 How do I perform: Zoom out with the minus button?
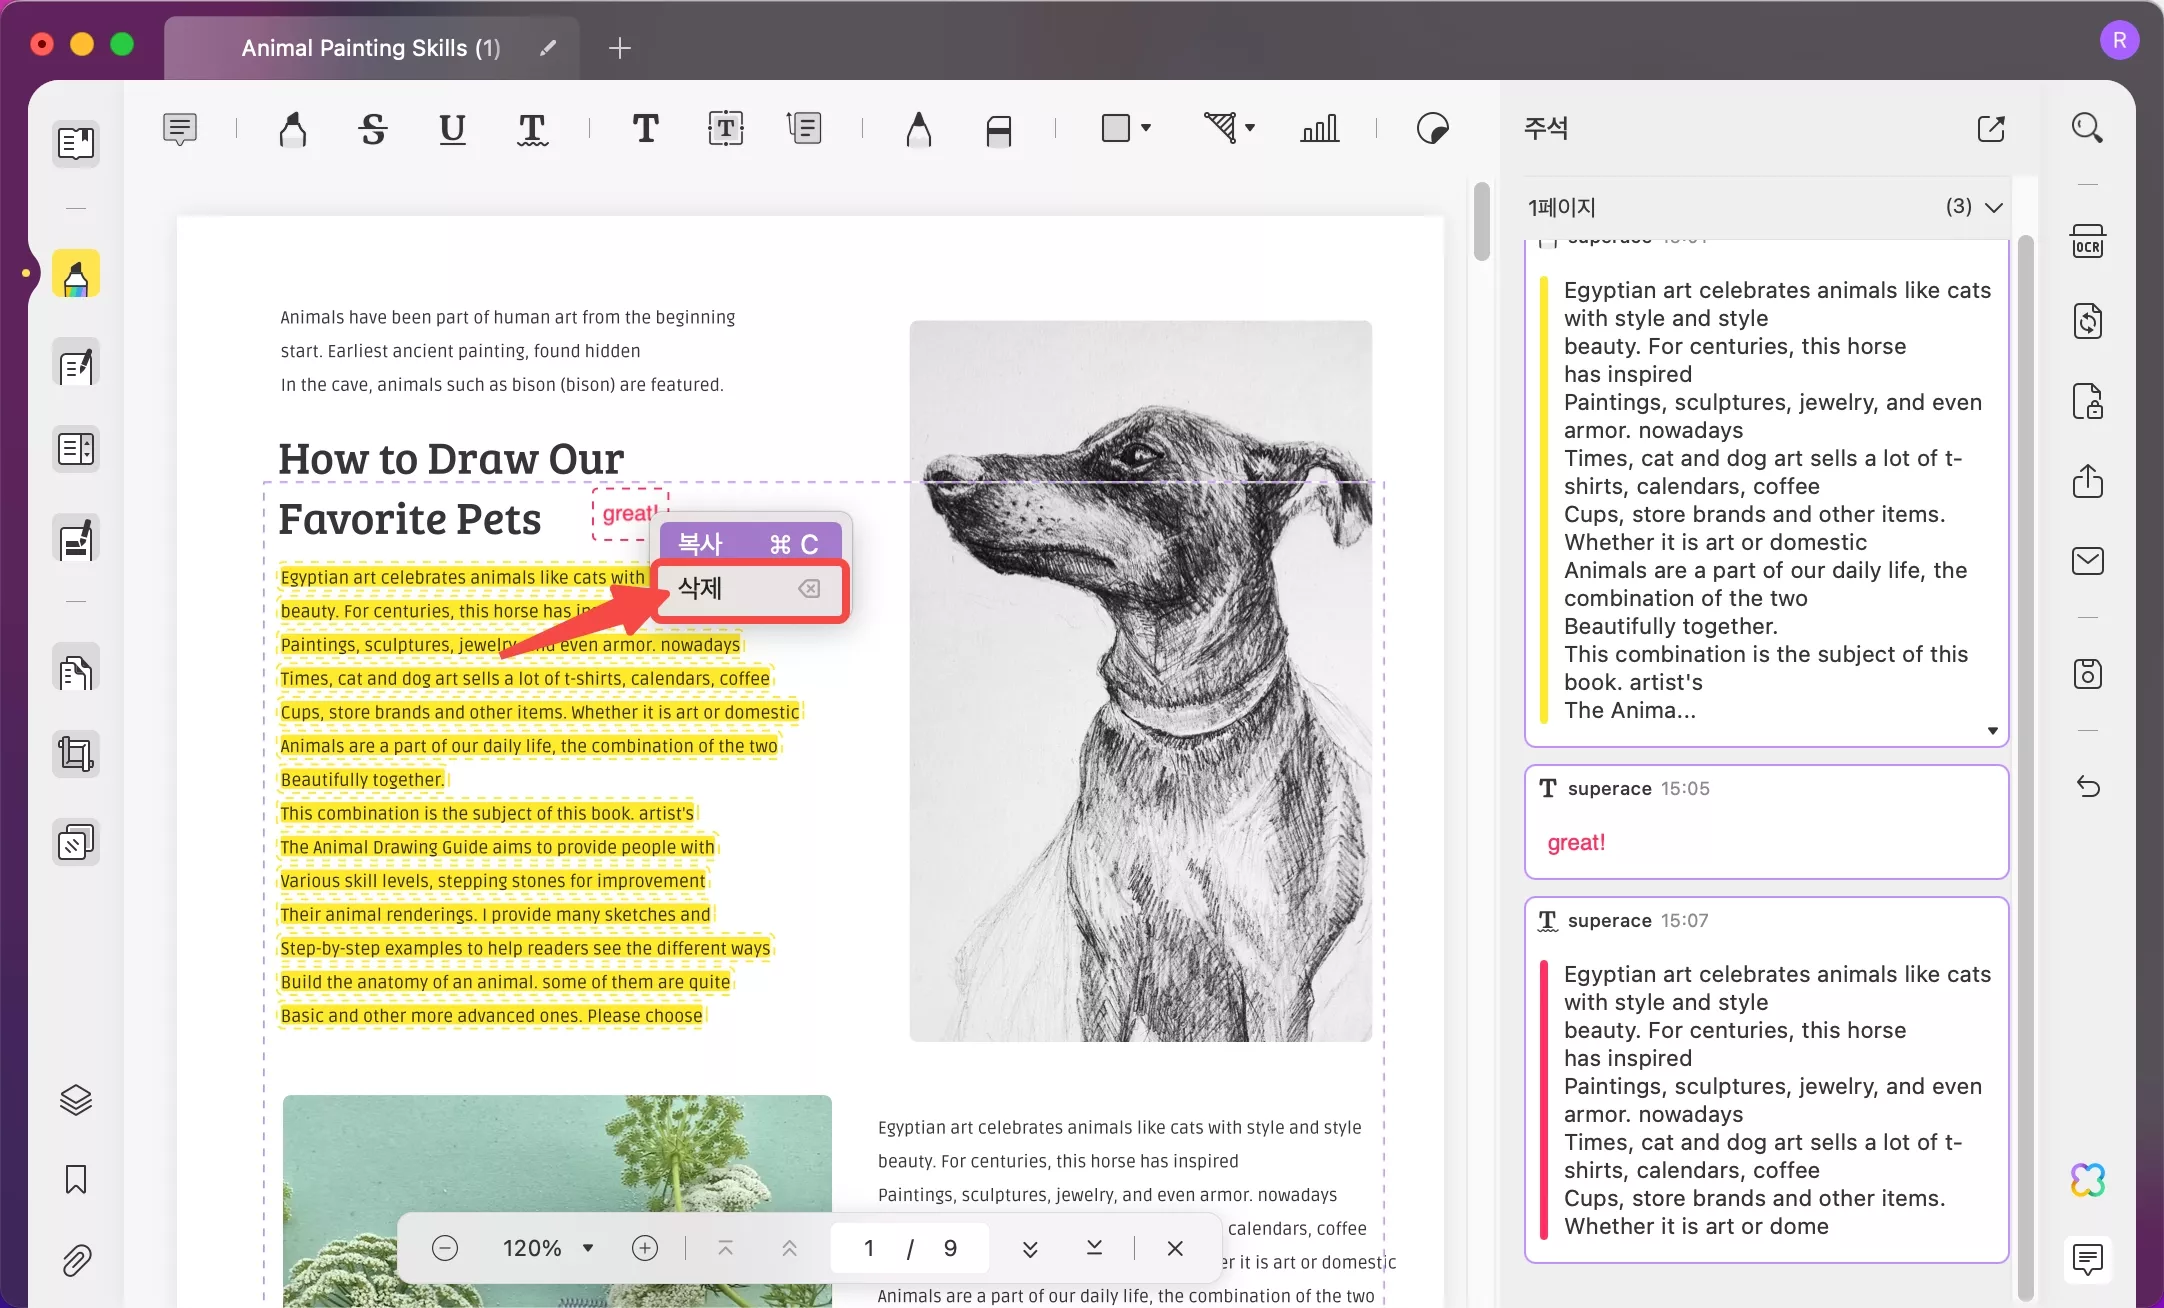coord(445,1248)
